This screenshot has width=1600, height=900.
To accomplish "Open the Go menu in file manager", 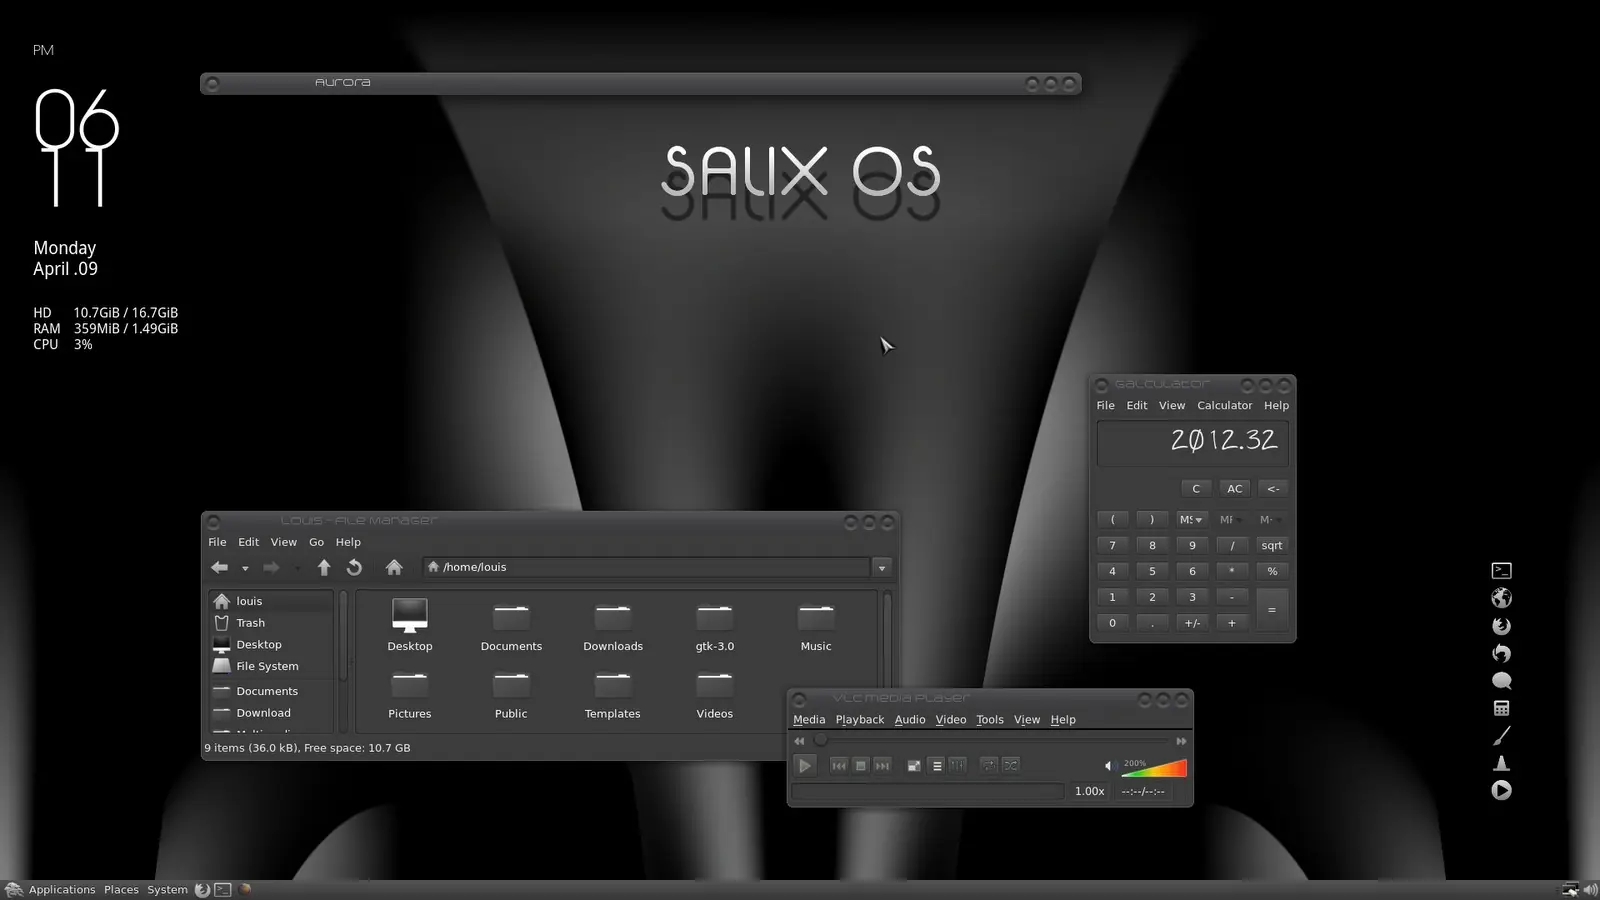I will tap(317, 542).
